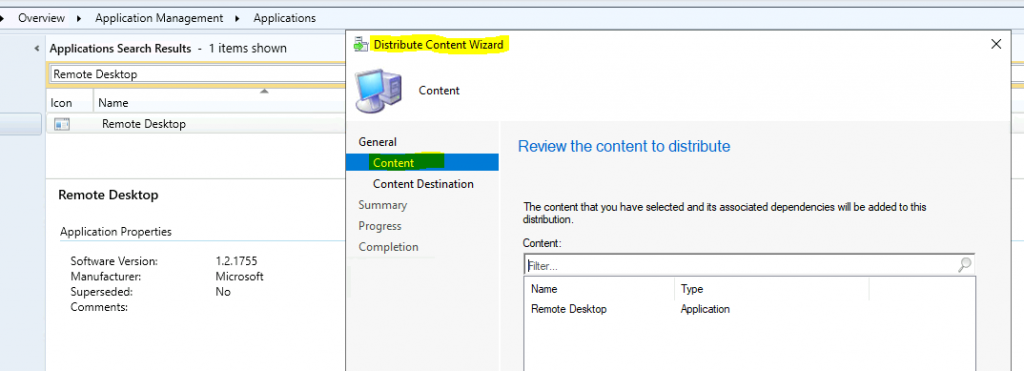The width and height of the screenshot is (1024, 371).
Task: Go to Applications breadcrumb
Action: point(285,18)
